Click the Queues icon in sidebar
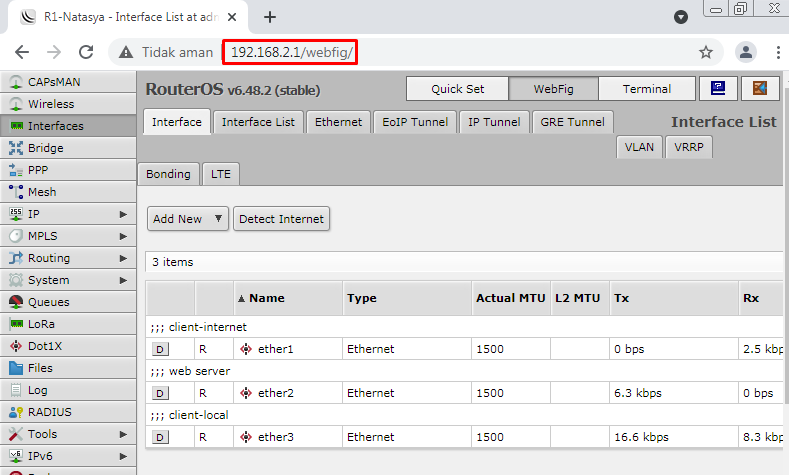The width and height of the screenshot is (789, 475). click(x=16, y=302)
